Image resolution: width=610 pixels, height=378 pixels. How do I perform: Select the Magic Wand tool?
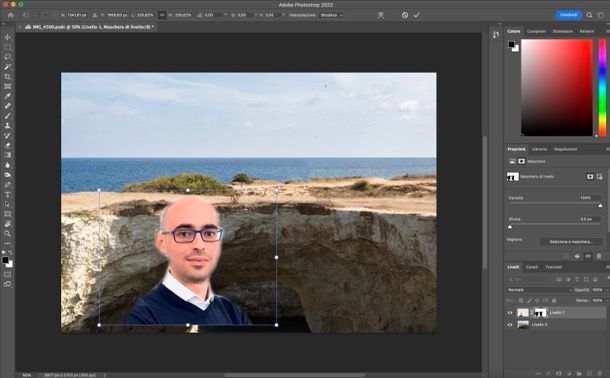tap(7, 66)
